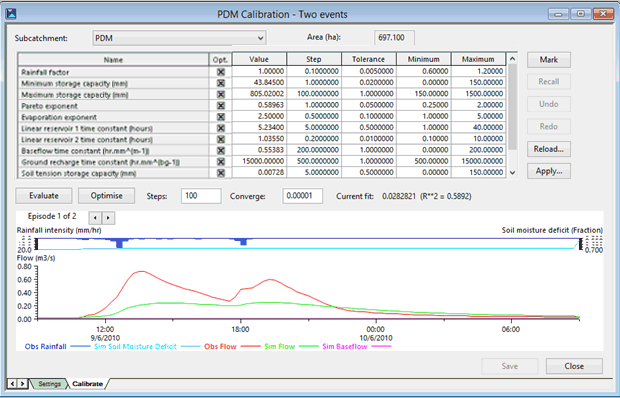The width and height of the screenshot is (620, 398).
Task: Click the Step column header
Action: tap(314, 59)
